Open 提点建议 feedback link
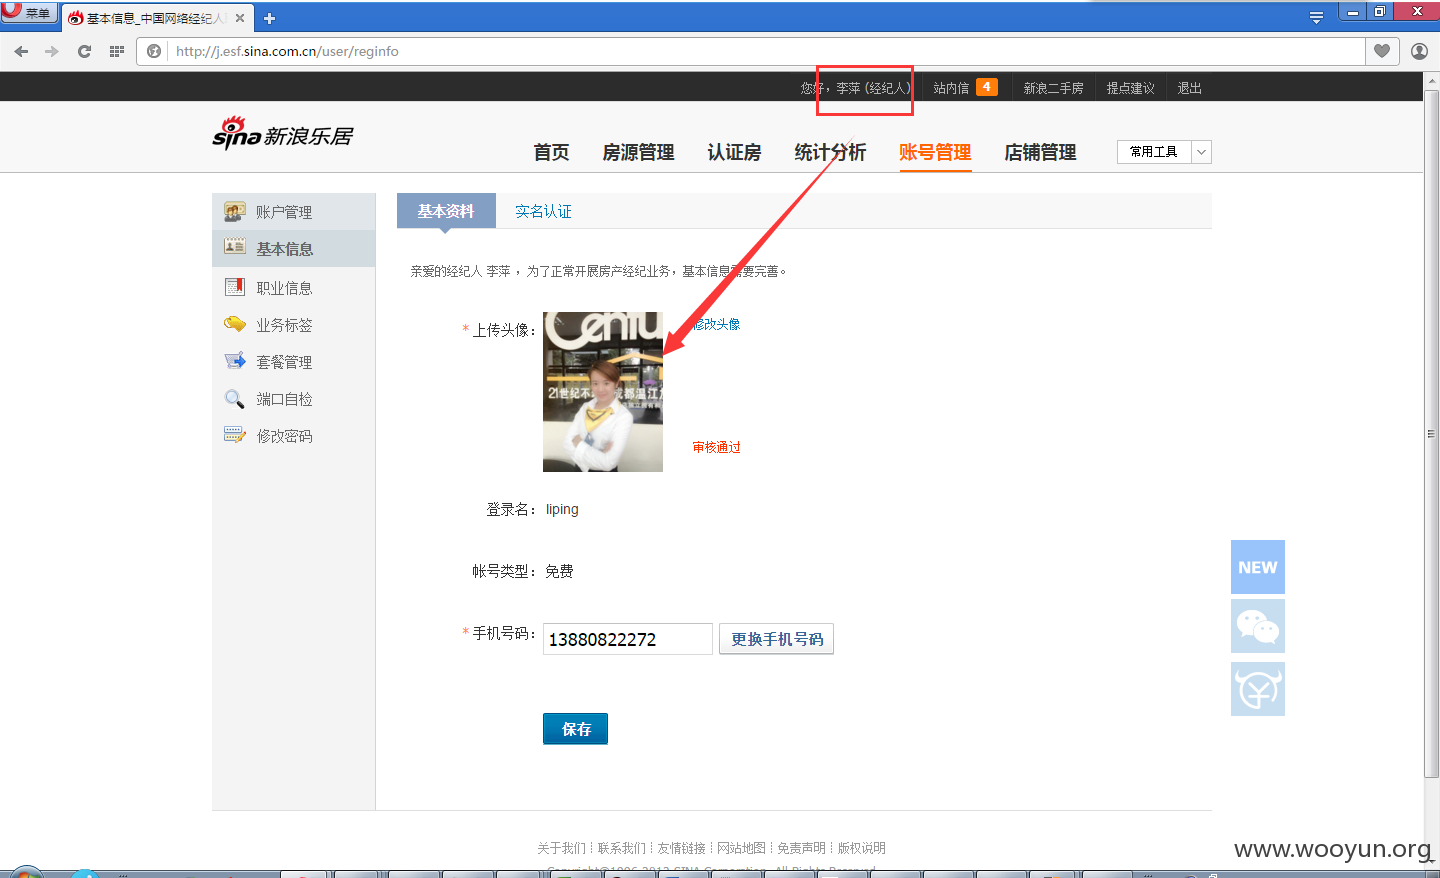 [x=1130, y=88]
